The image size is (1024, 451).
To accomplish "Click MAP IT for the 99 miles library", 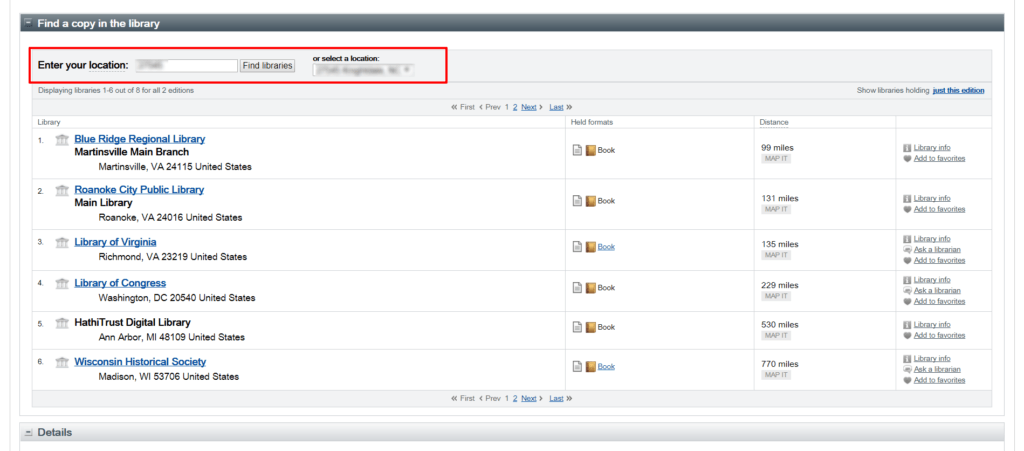I will click(x=776, y=159).
